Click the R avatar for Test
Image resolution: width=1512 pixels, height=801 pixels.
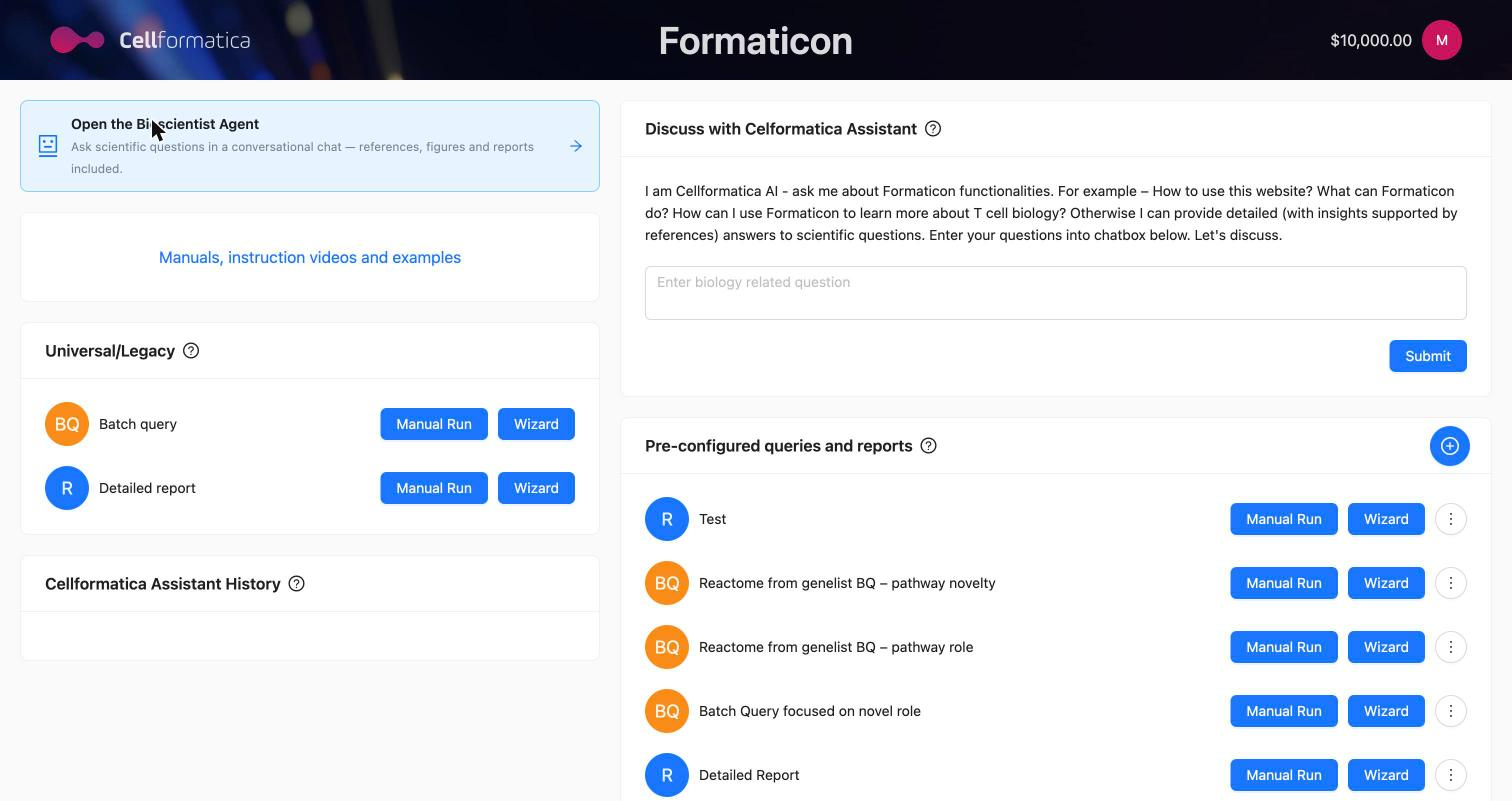click(x=667, y=519)
